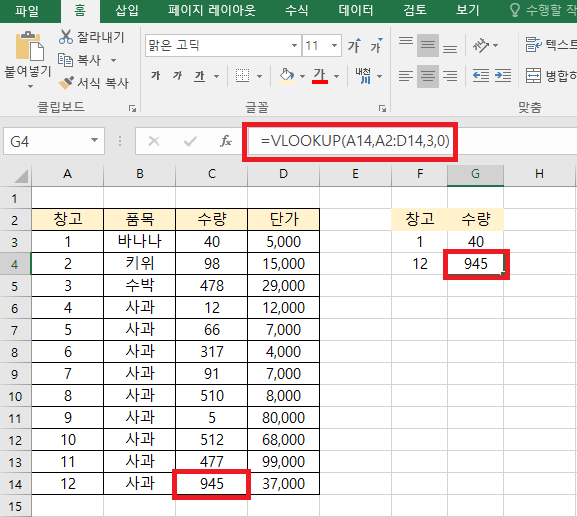Click phonetic guide (내천) icon
This screenshot has width=577, height=517.
pos(363,76)
